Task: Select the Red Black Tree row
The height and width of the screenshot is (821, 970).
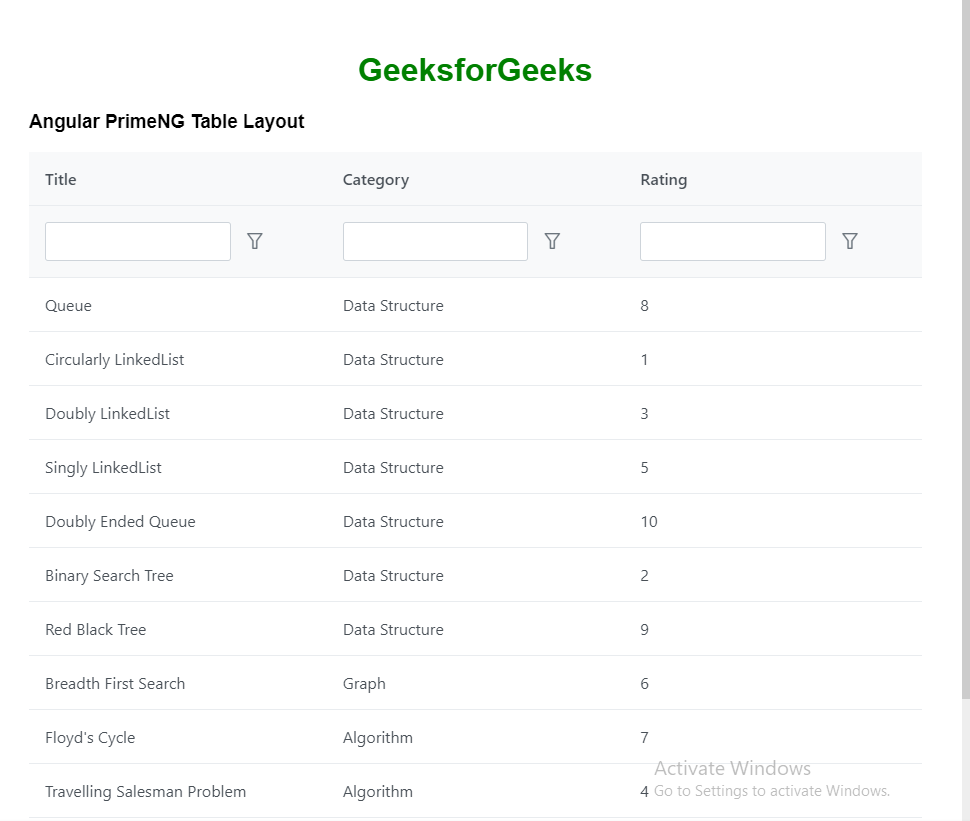Action: pos(96,630)
